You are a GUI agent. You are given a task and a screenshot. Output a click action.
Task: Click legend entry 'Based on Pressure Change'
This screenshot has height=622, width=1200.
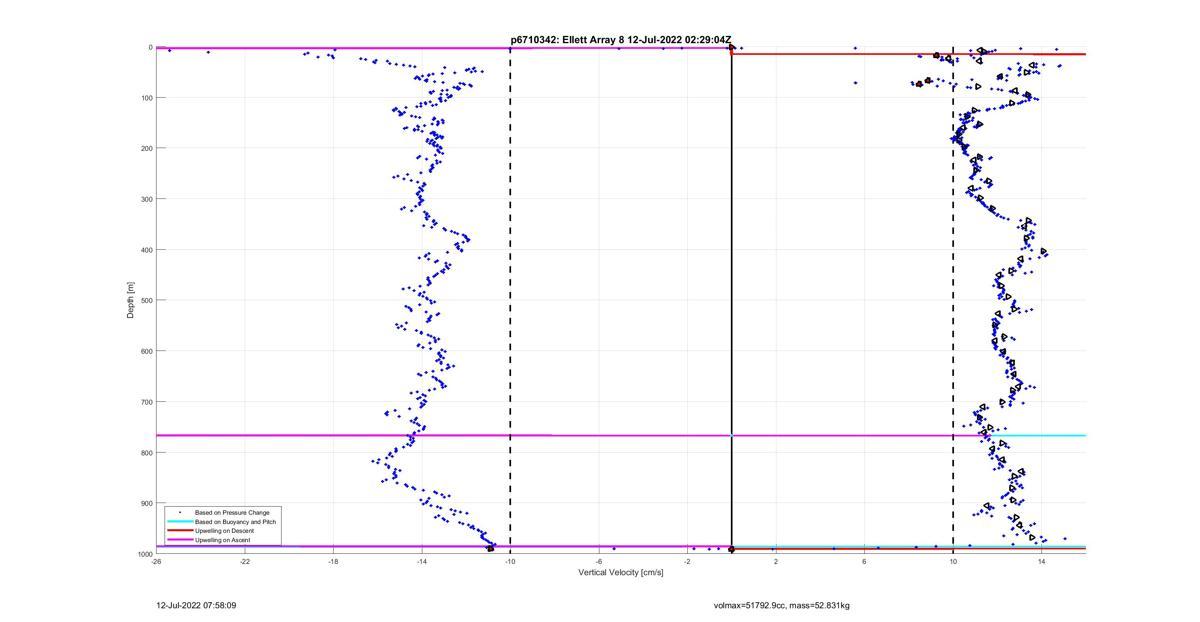coord(232,512)
